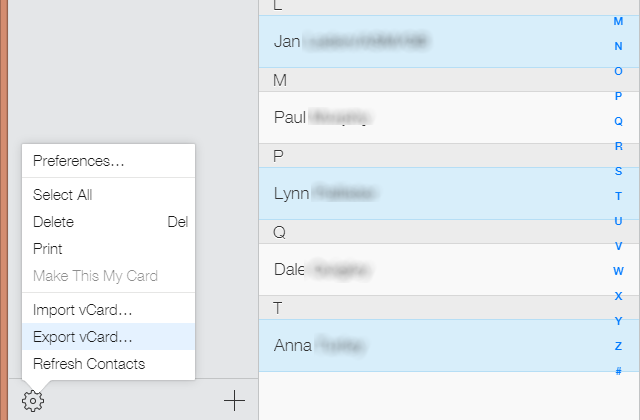Jump to letter P in index
Viewport: 640px width, 420px height.
pos(618,96)
